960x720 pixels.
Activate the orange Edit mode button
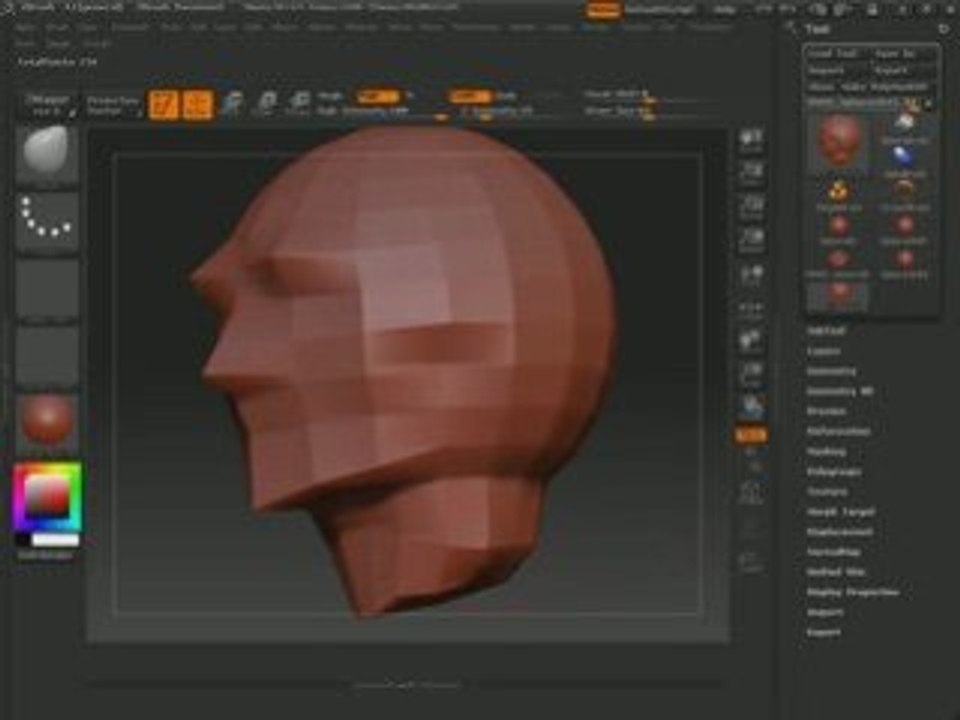pos(164,105)
